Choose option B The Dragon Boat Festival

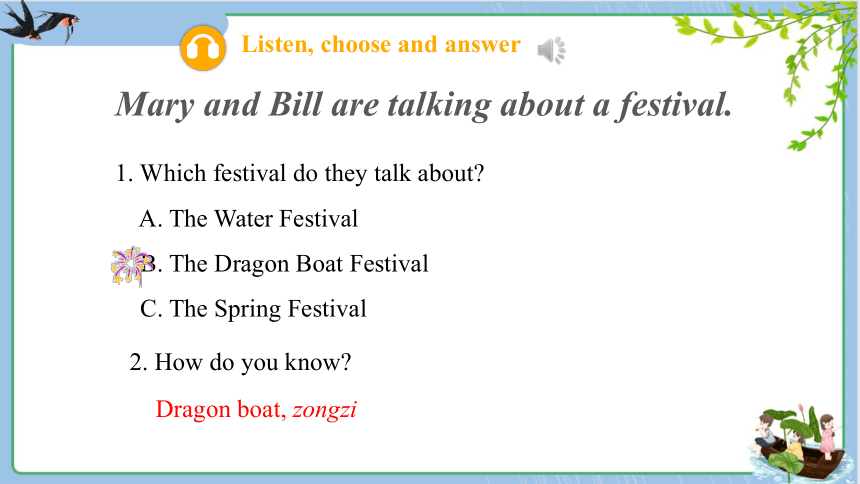[284, 264]
